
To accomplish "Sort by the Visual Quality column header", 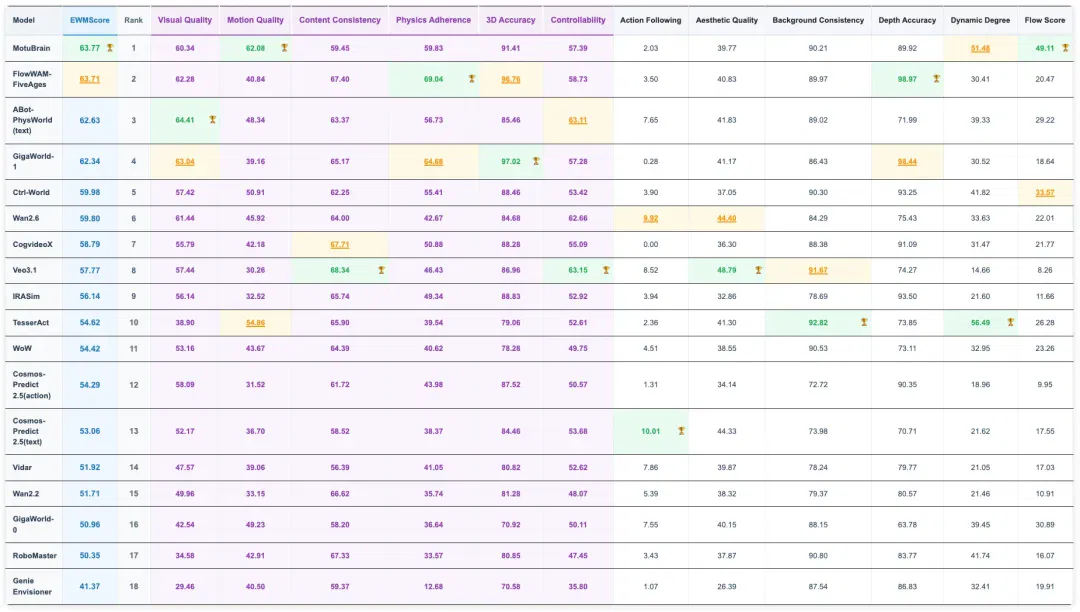I will pyautogui.click(x=185, y=20).
